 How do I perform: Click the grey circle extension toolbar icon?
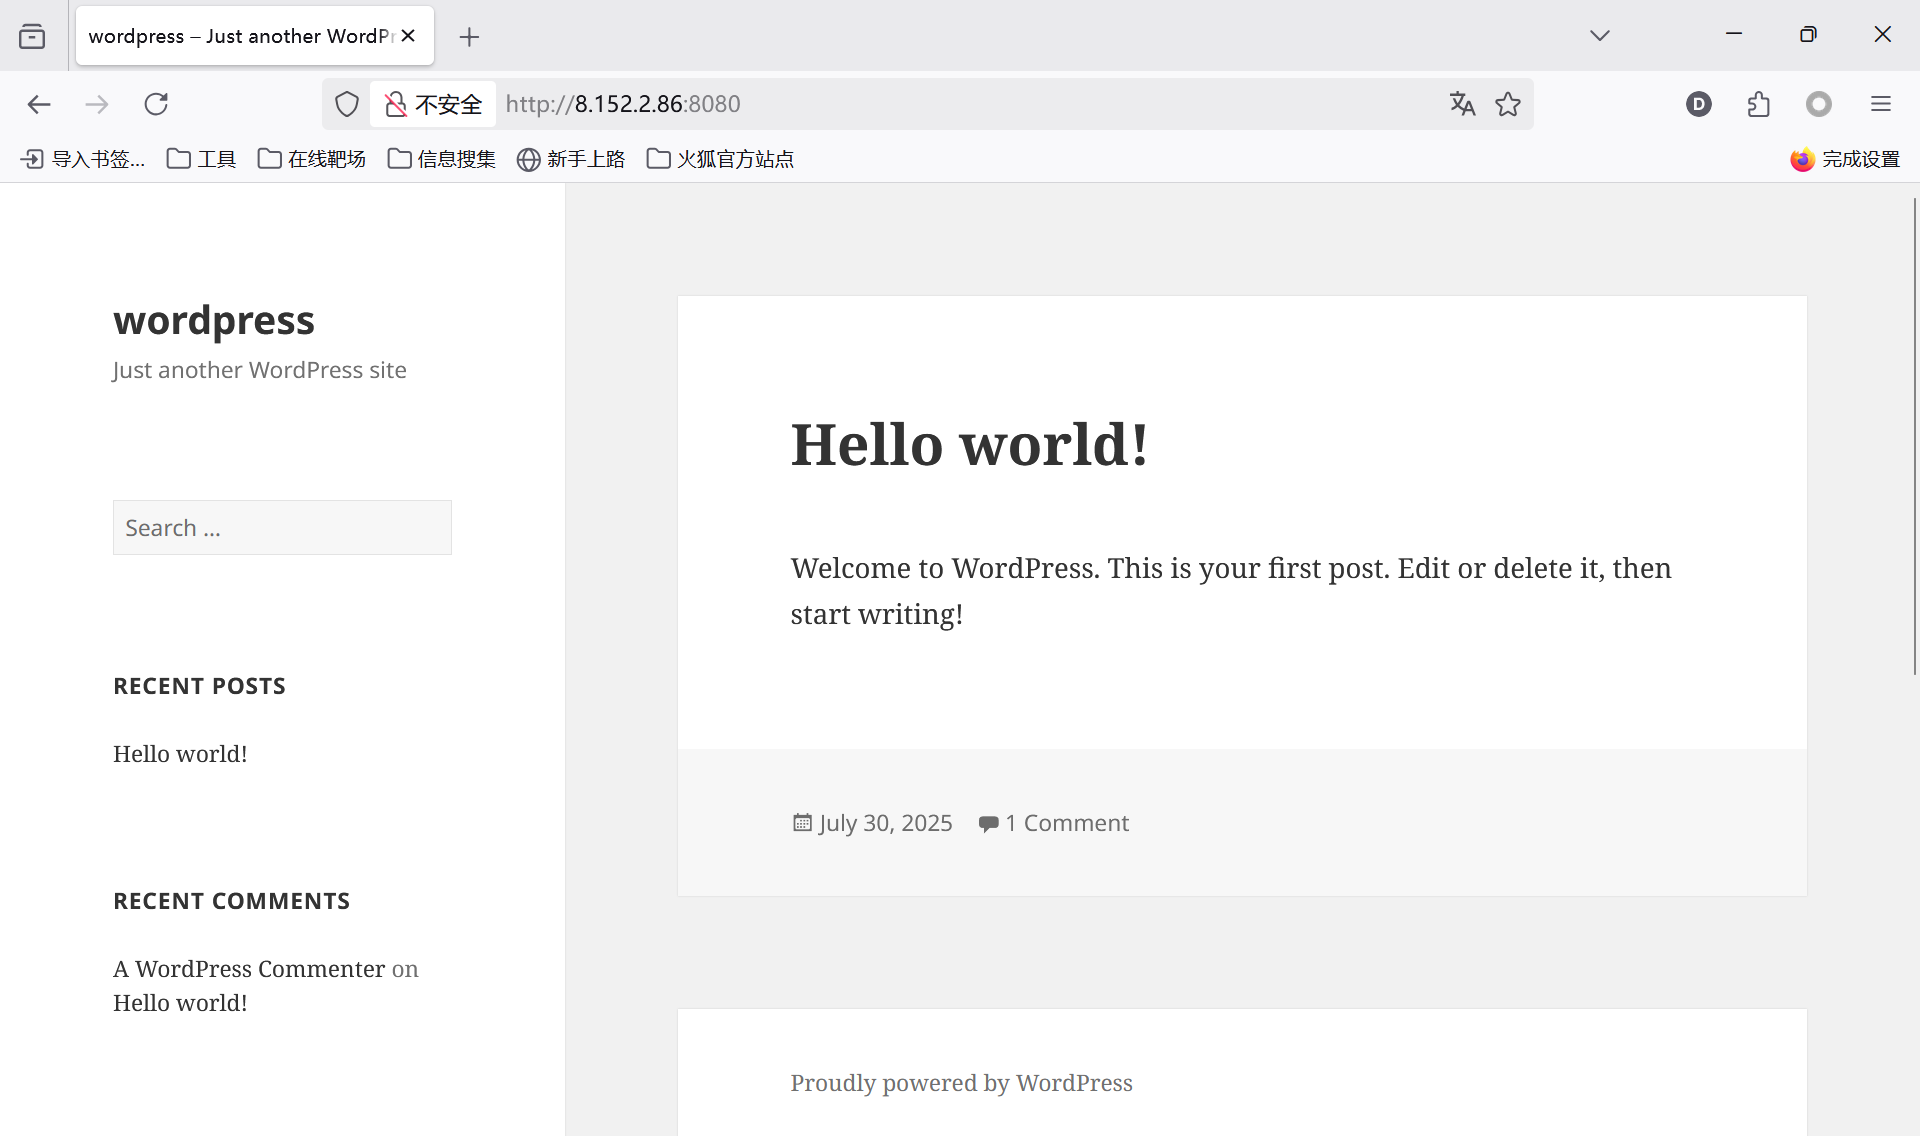pyautogui.click(x=1819, y=104)
